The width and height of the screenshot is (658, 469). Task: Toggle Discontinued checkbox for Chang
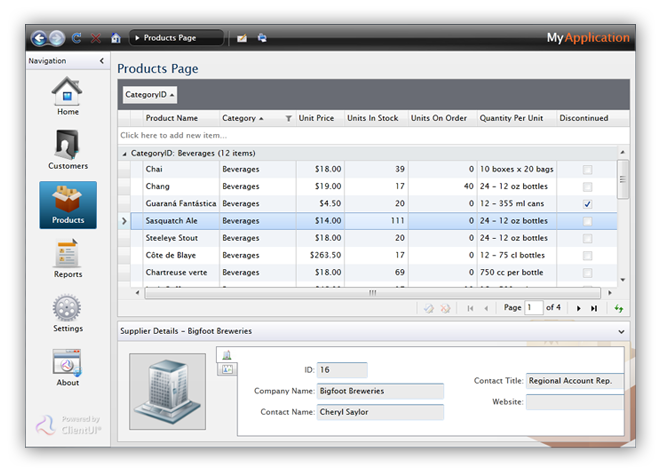click(588, 187)
